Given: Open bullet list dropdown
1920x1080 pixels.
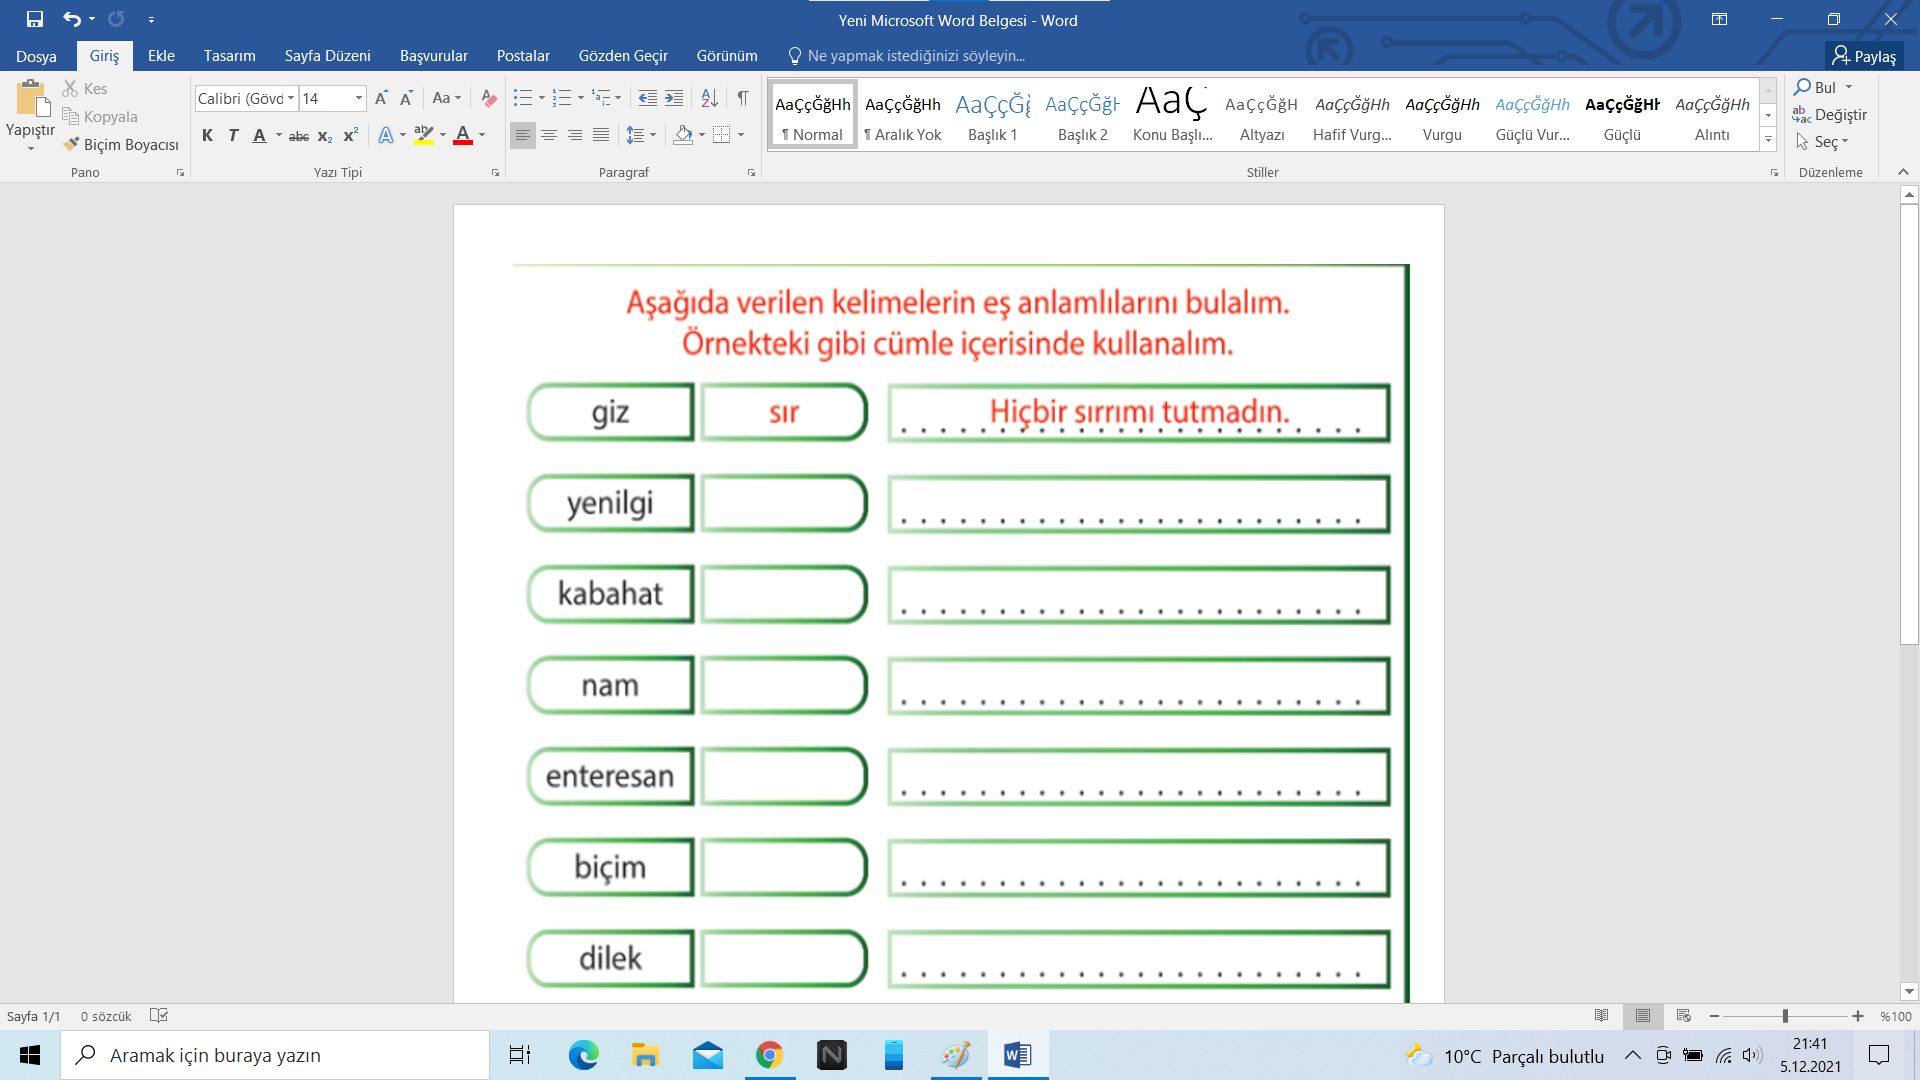Looking at the screenshot, I should click(542, 98).
